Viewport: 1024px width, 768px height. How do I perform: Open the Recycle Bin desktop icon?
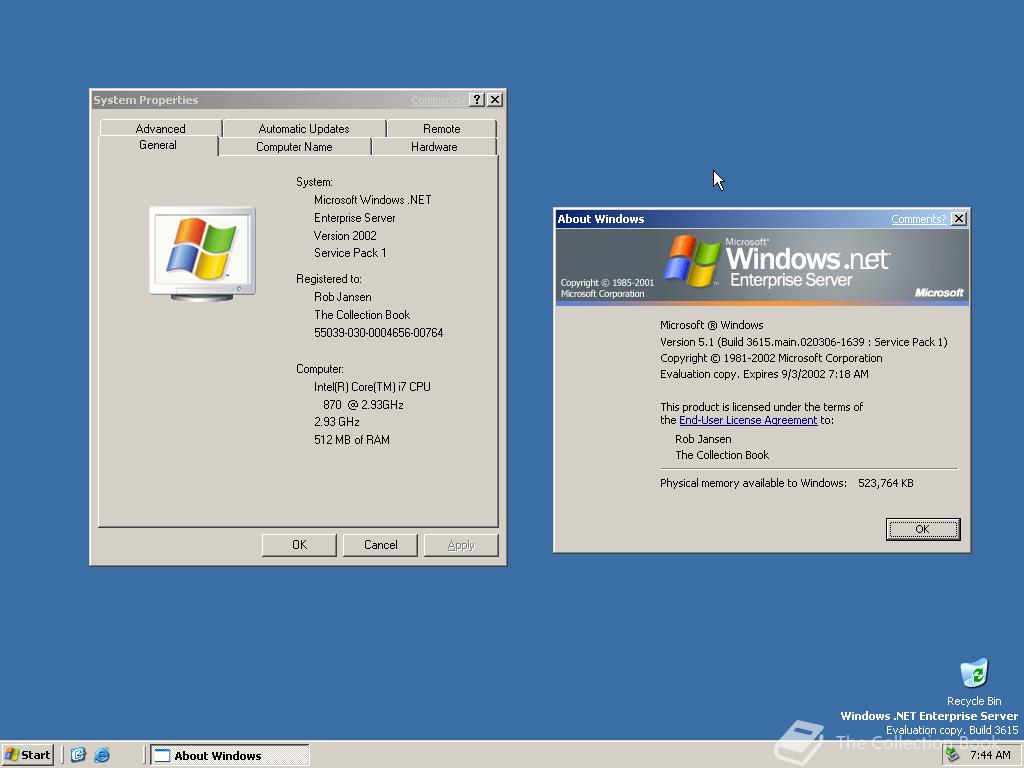tap(974, 682)
